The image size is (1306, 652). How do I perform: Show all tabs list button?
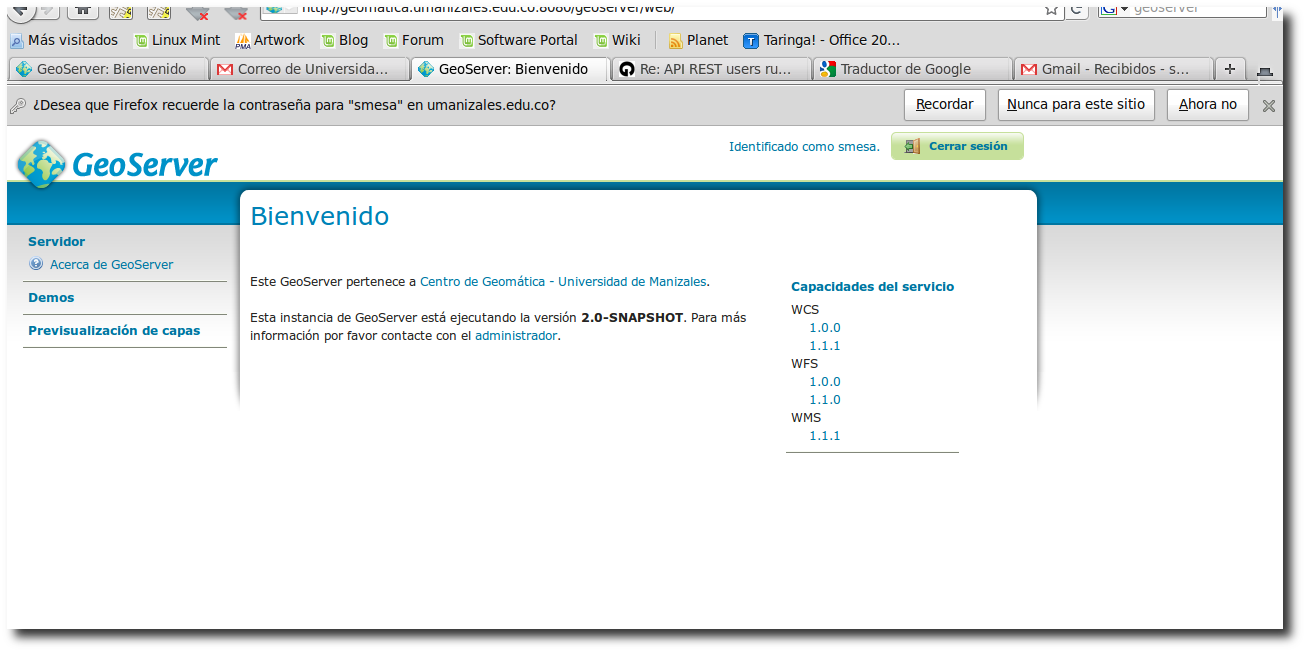tap(1264, 70)
